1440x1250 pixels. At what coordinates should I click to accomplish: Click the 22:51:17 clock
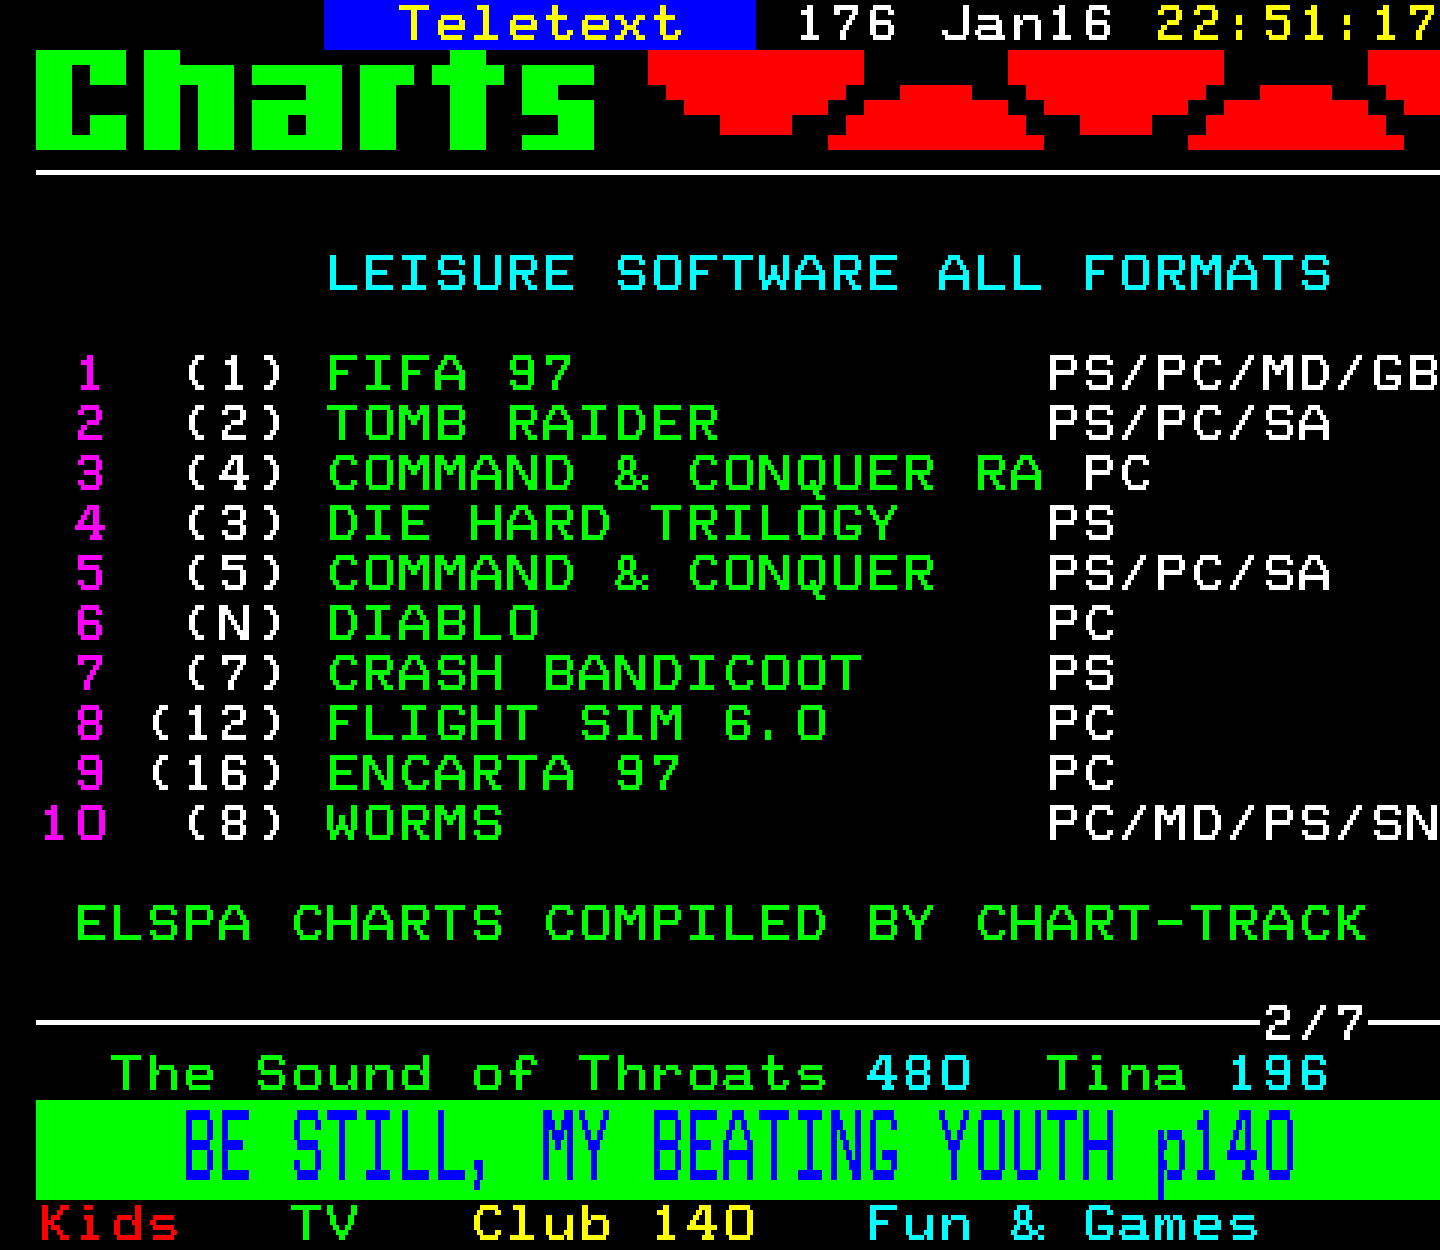click(x=1297, y=24)
